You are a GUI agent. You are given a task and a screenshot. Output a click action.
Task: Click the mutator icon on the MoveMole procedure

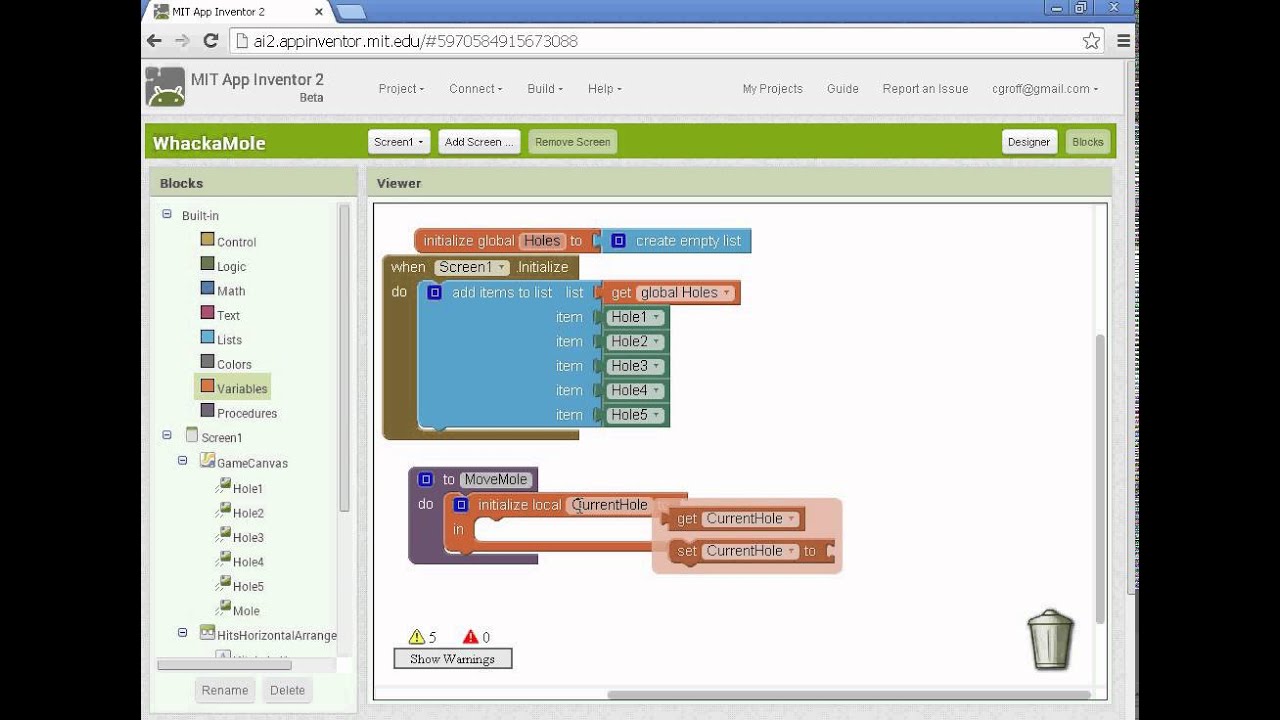[x=426, y=480]
